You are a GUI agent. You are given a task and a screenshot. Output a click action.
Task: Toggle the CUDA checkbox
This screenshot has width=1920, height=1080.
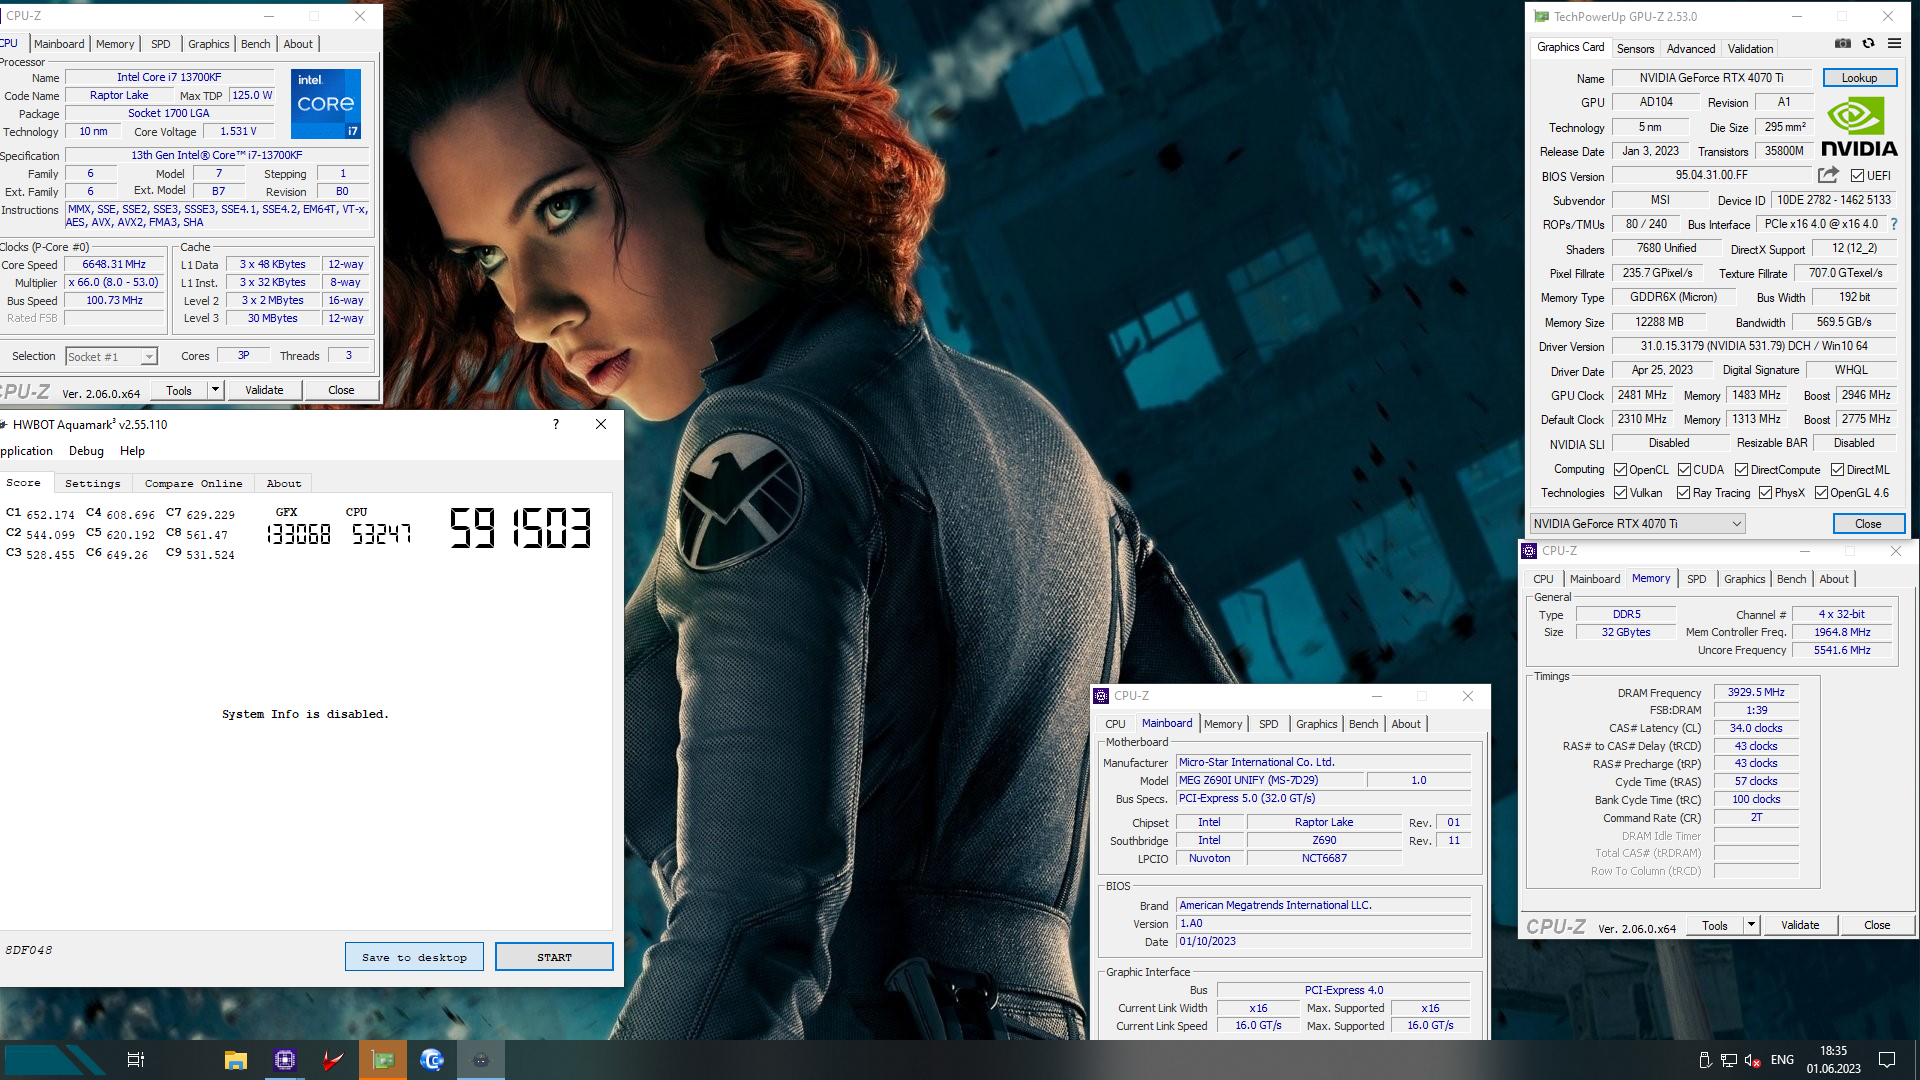[1684, 470]
